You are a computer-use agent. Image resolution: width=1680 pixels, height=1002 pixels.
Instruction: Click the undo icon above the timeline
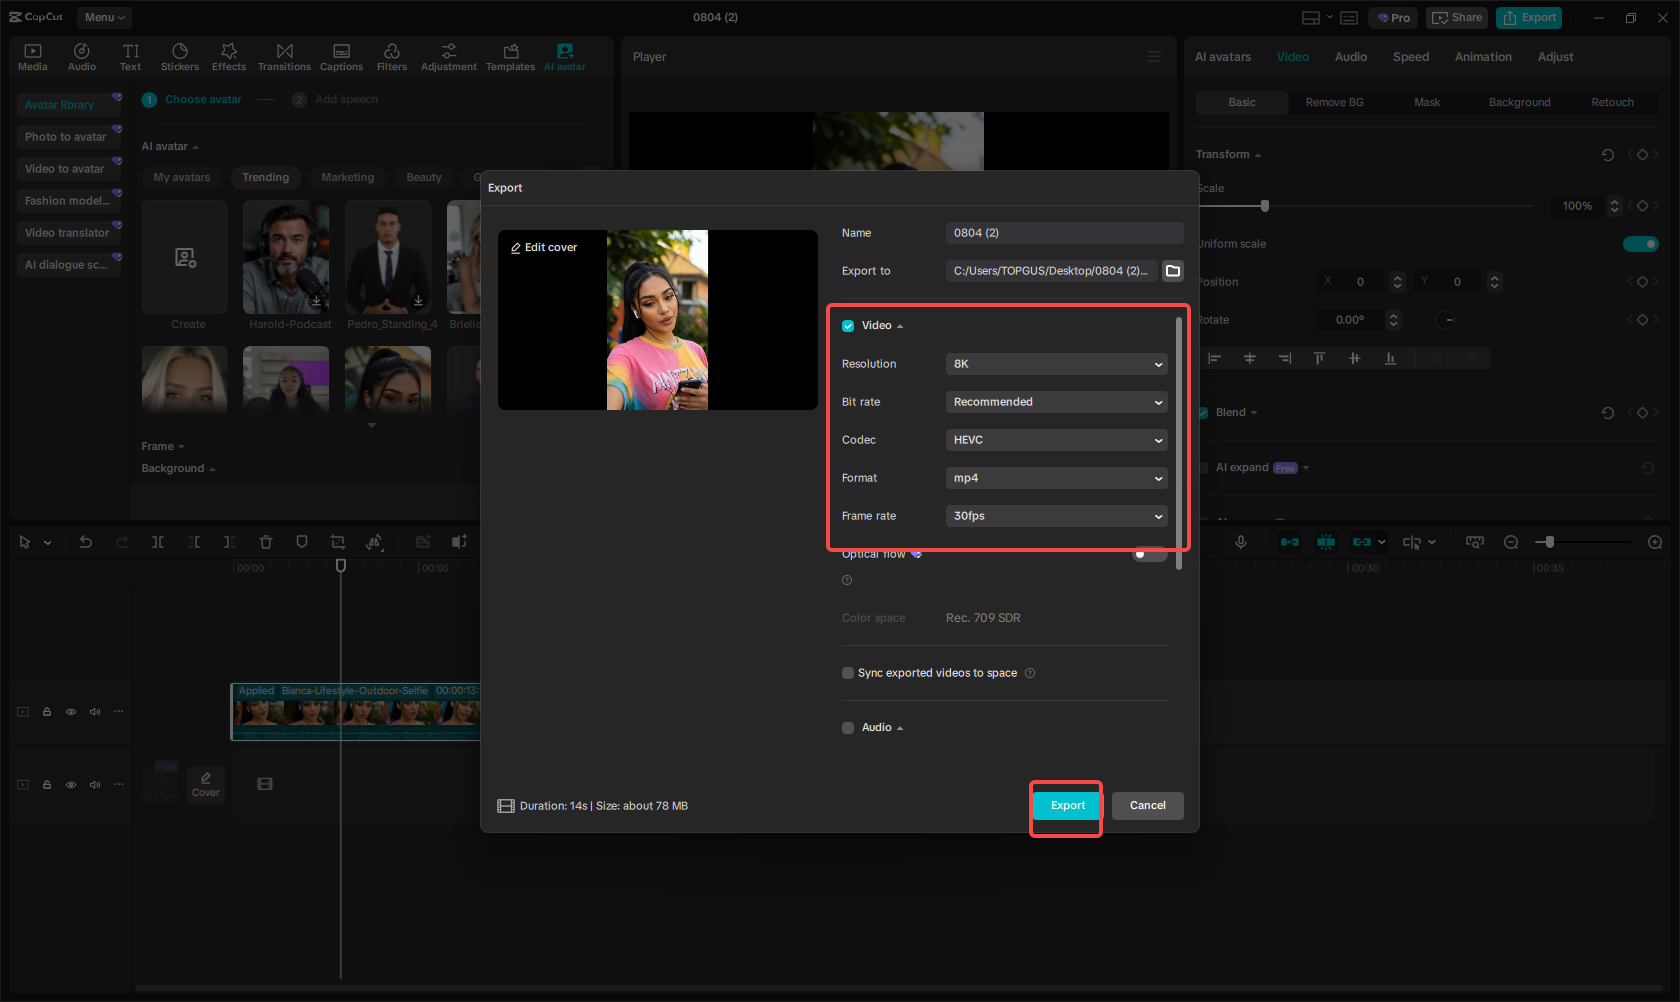pyautogui.click(x=86, y=541)
